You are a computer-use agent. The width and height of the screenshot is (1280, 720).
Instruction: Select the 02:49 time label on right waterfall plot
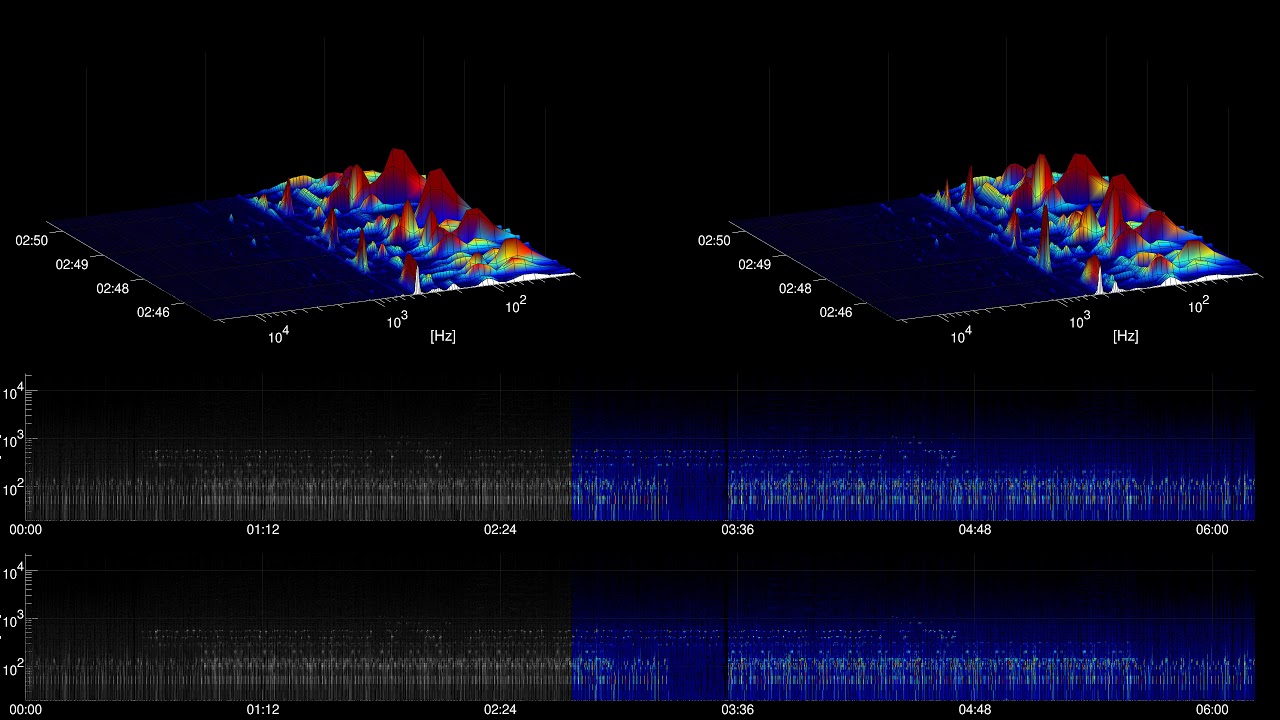[x=754, y=264]
